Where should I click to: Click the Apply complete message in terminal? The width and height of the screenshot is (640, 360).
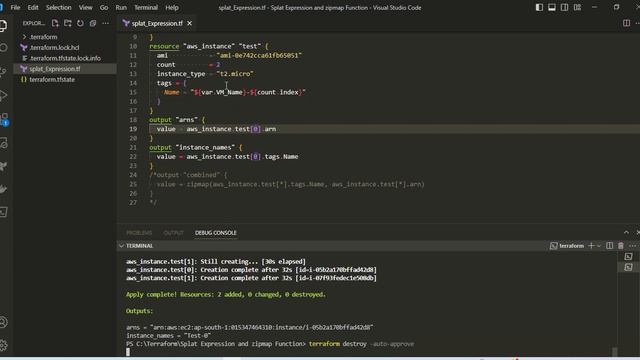(x=226, y=294)
